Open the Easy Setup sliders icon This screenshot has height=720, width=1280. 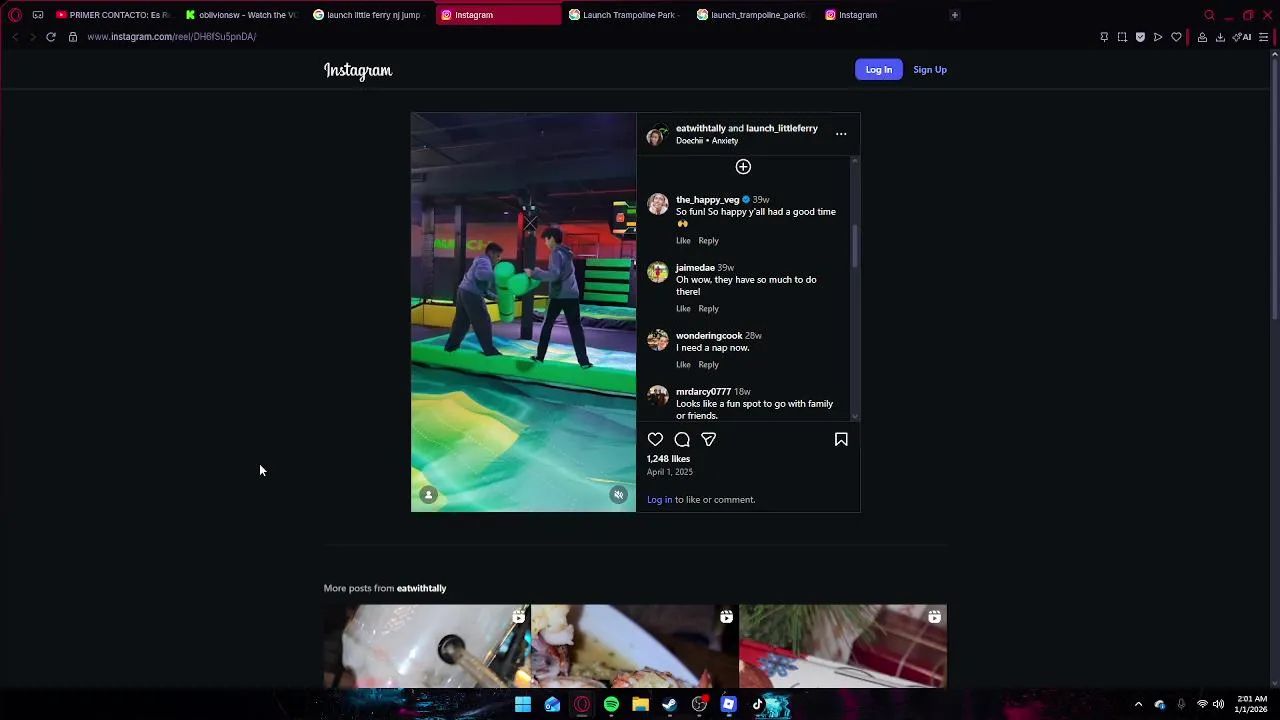(x=1264, y=37)
